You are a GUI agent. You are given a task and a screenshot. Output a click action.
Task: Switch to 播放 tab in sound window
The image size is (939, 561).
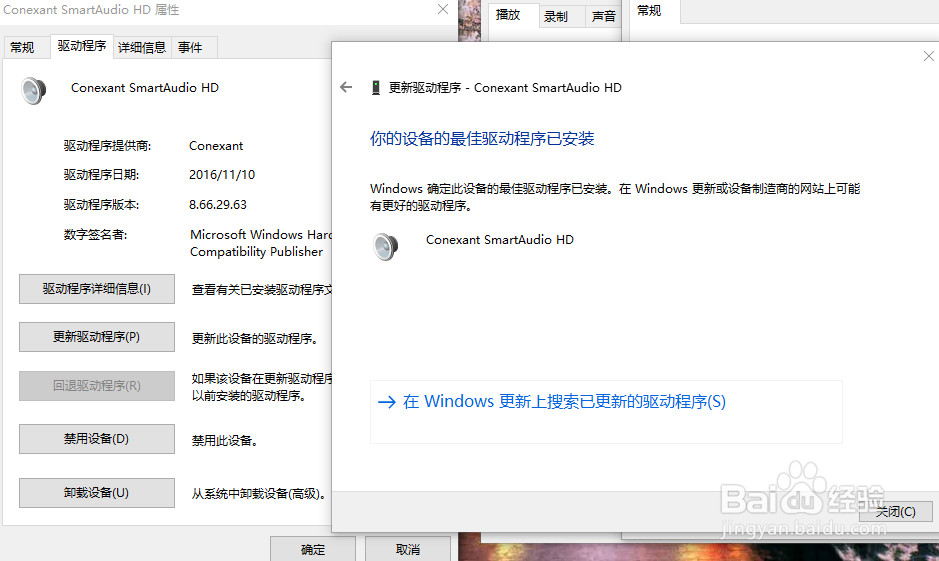pos(508,15)
